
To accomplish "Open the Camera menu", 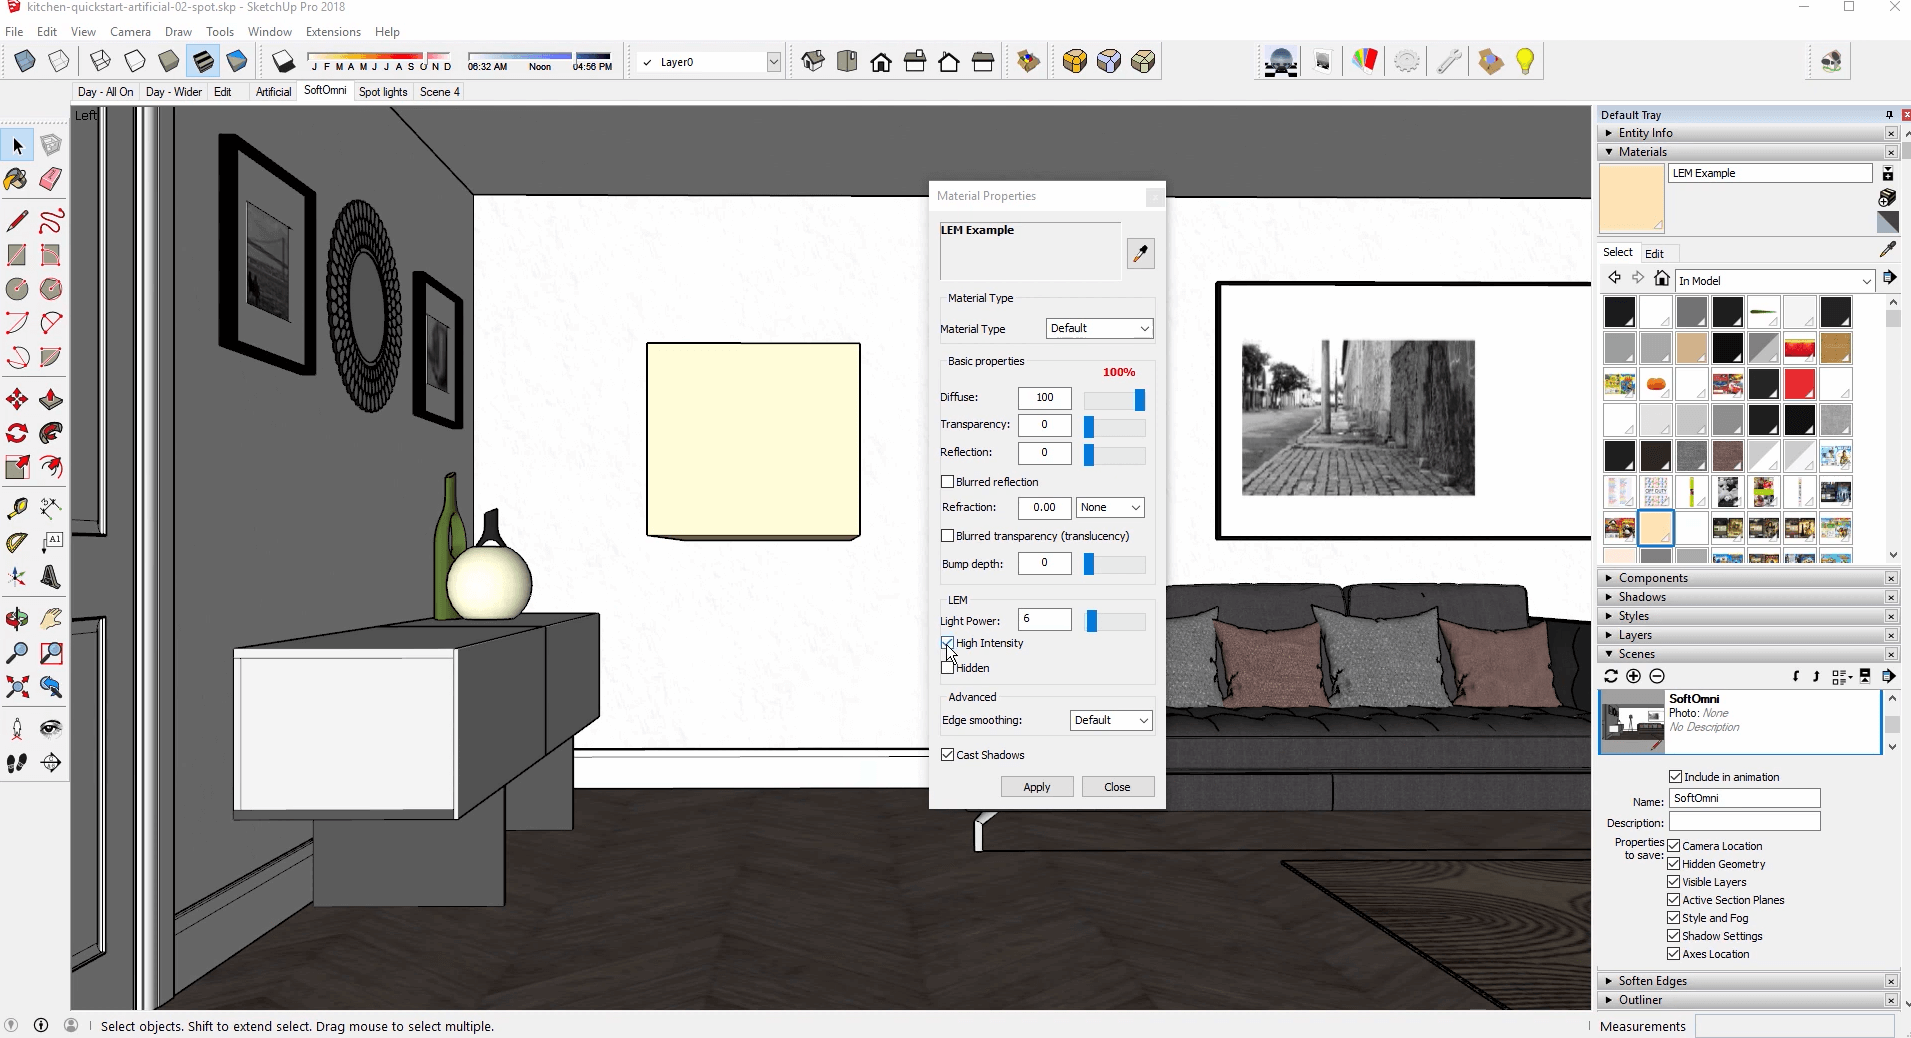I will (130, 32).
